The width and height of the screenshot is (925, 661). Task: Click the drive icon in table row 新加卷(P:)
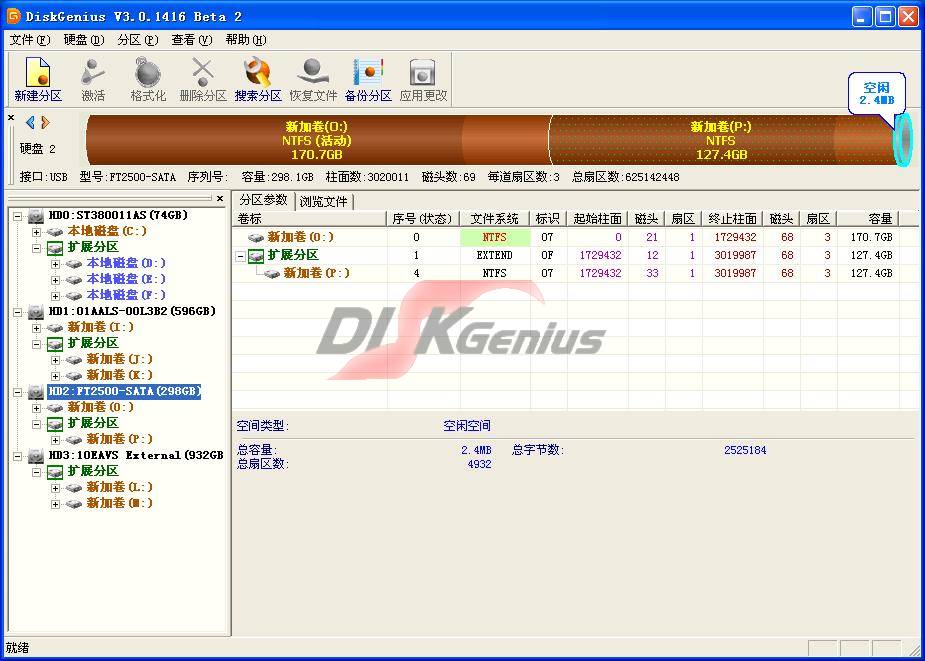point(272,274)
